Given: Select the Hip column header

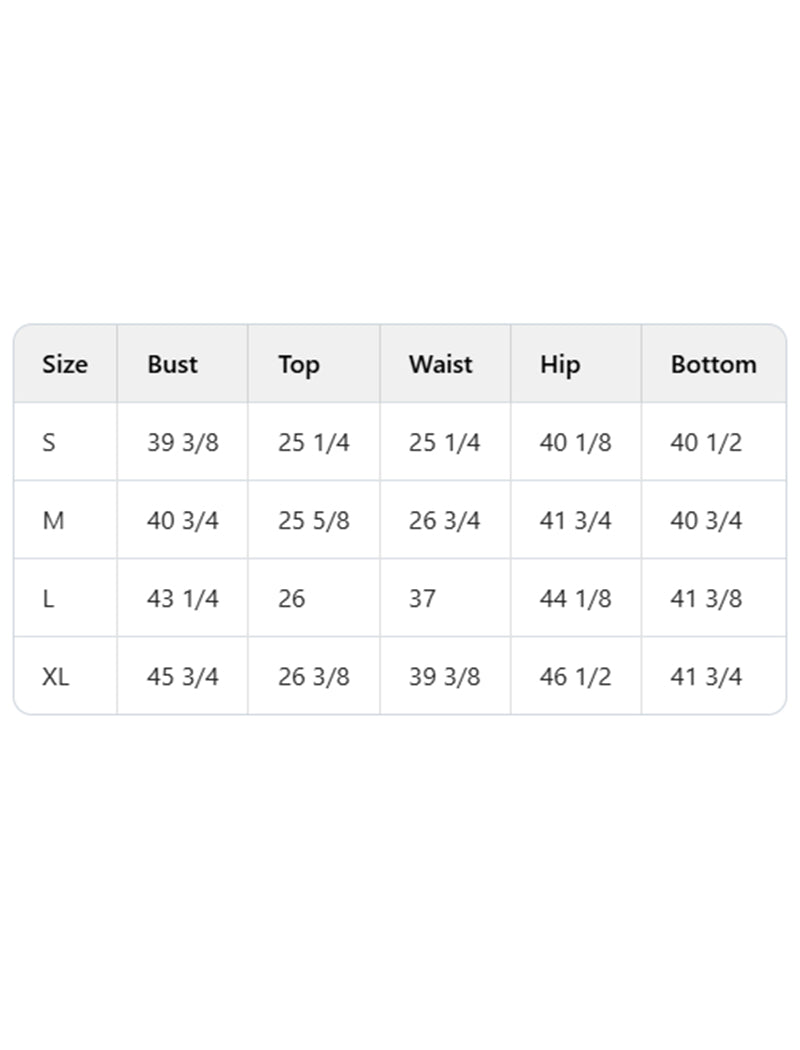Looking at the screenshot, I should [x=560, y=364].
